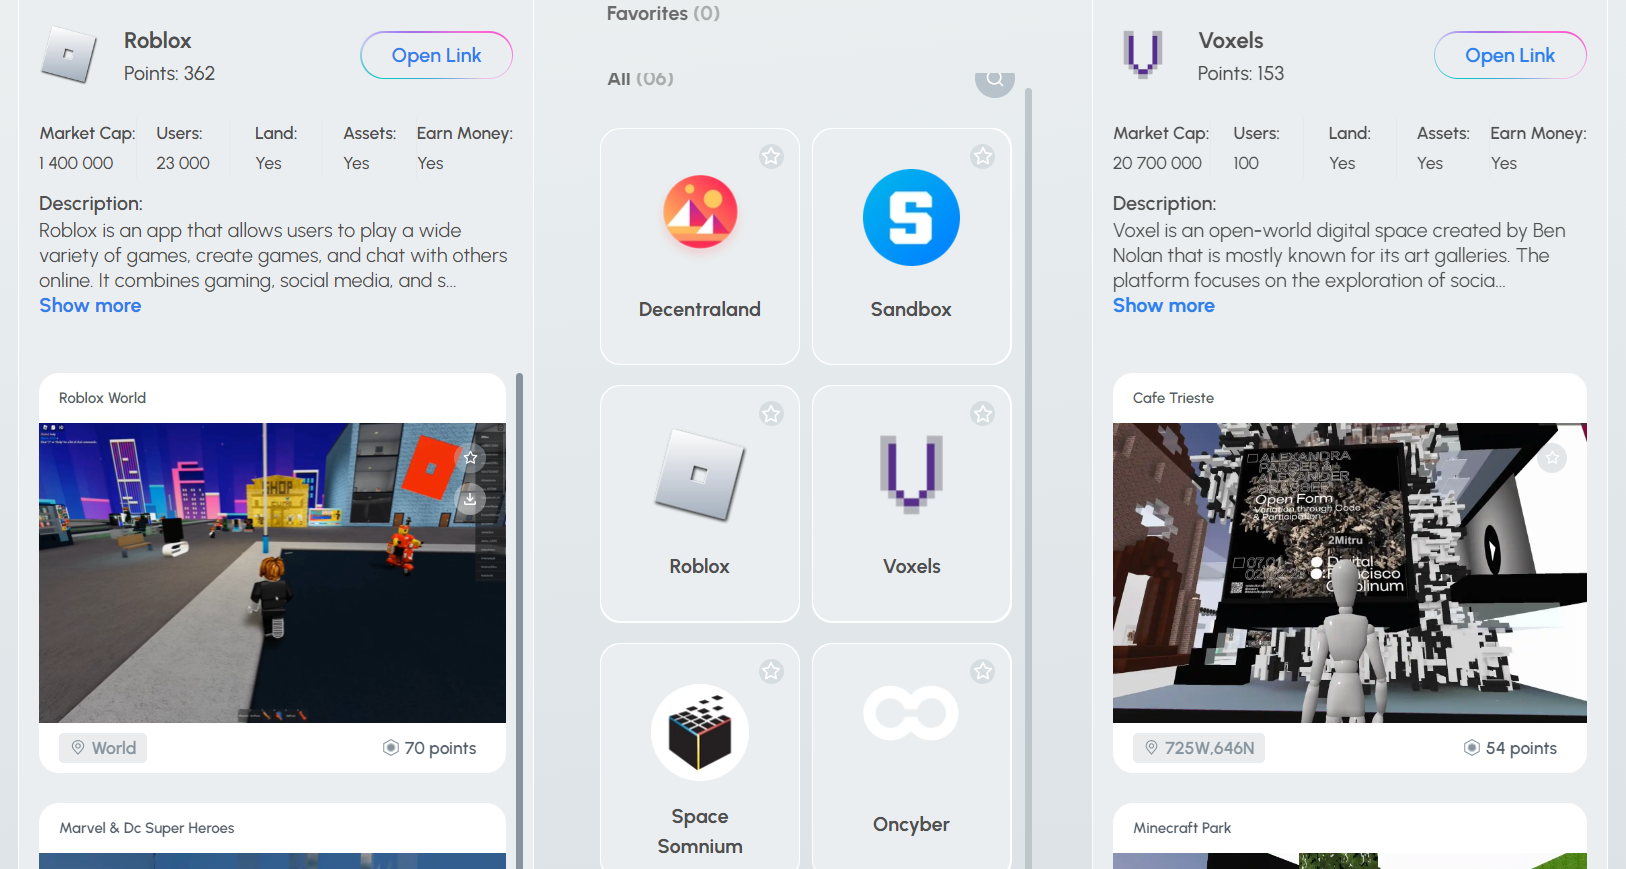Viewport: 1626px width, 869px height.
Task: Click the metaverse list scrollbar
Action: 1028,478
